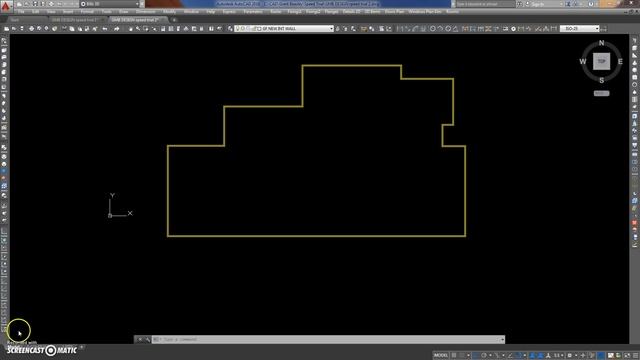This screenshot has width=640, height=360.
Task: Toggle snap mode in status bar
Action: coord(462,356)
